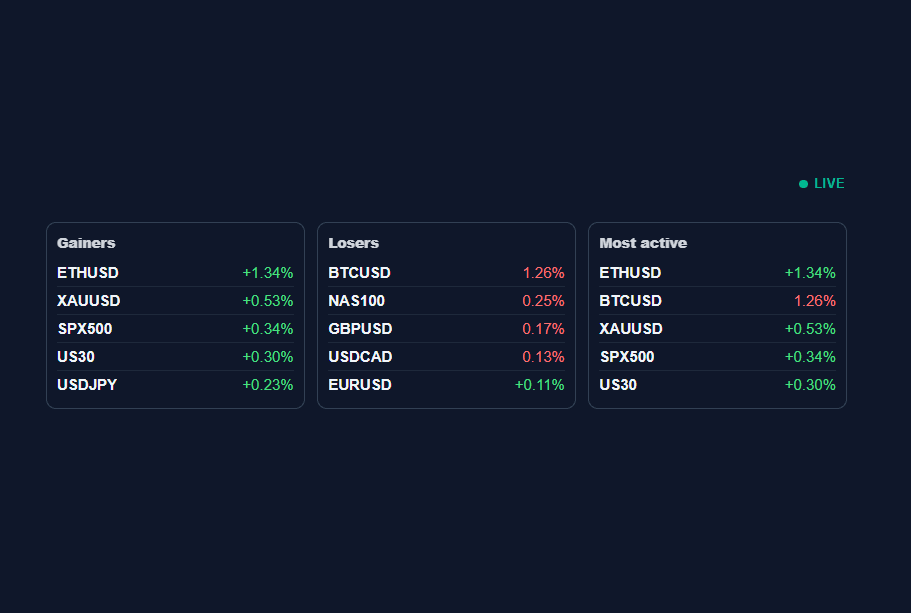Image resolution: width=911 pixels, height=613 pixels.
Task: Click the 0.13% USDCAD change
Action: (543, 356)
